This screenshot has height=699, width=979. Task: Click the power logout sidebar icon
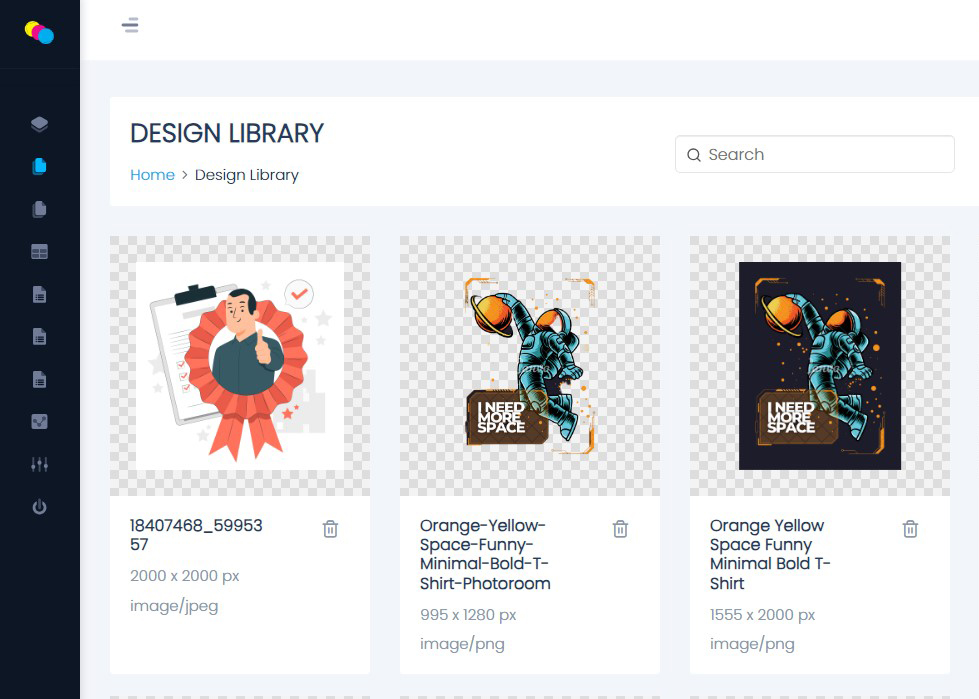39,507
